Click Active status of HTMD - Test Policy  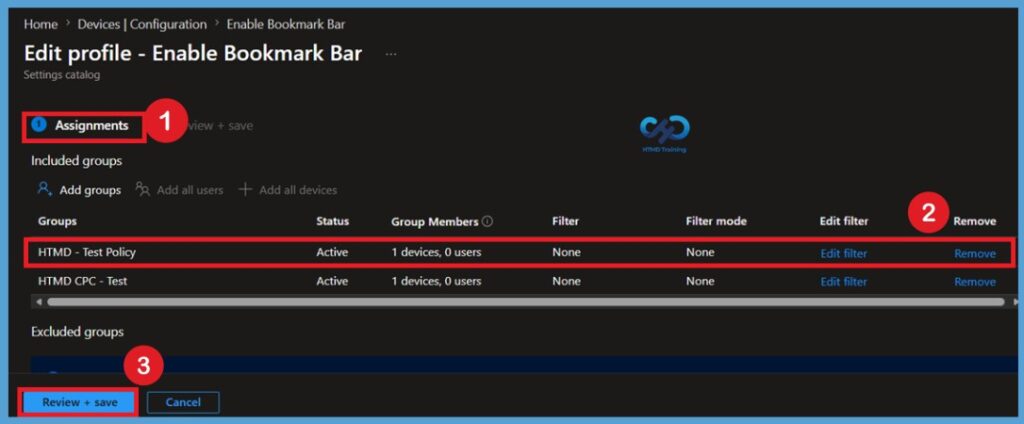pos(332,252)
